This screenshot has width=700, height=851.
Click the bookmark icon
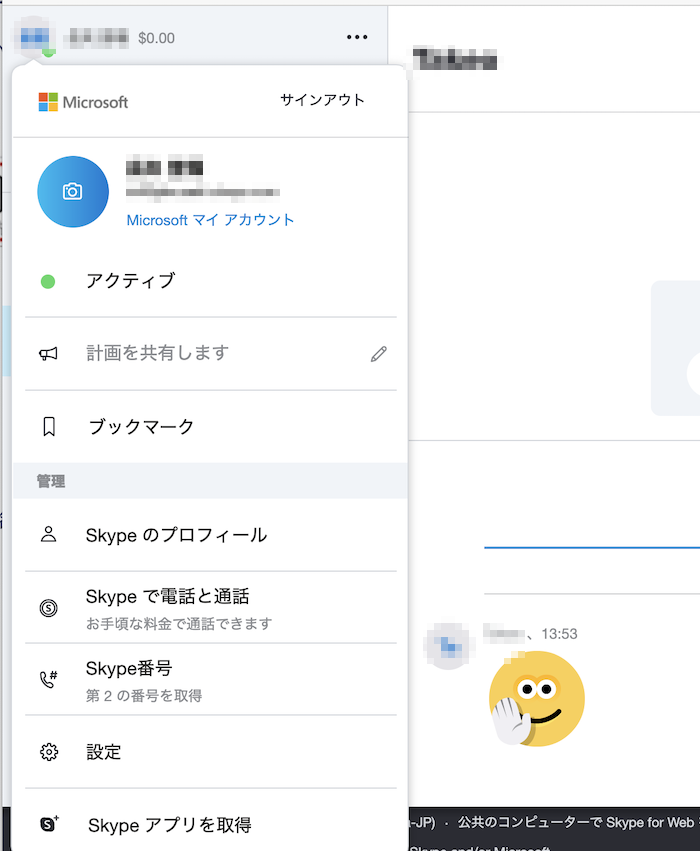click(49, 427)
